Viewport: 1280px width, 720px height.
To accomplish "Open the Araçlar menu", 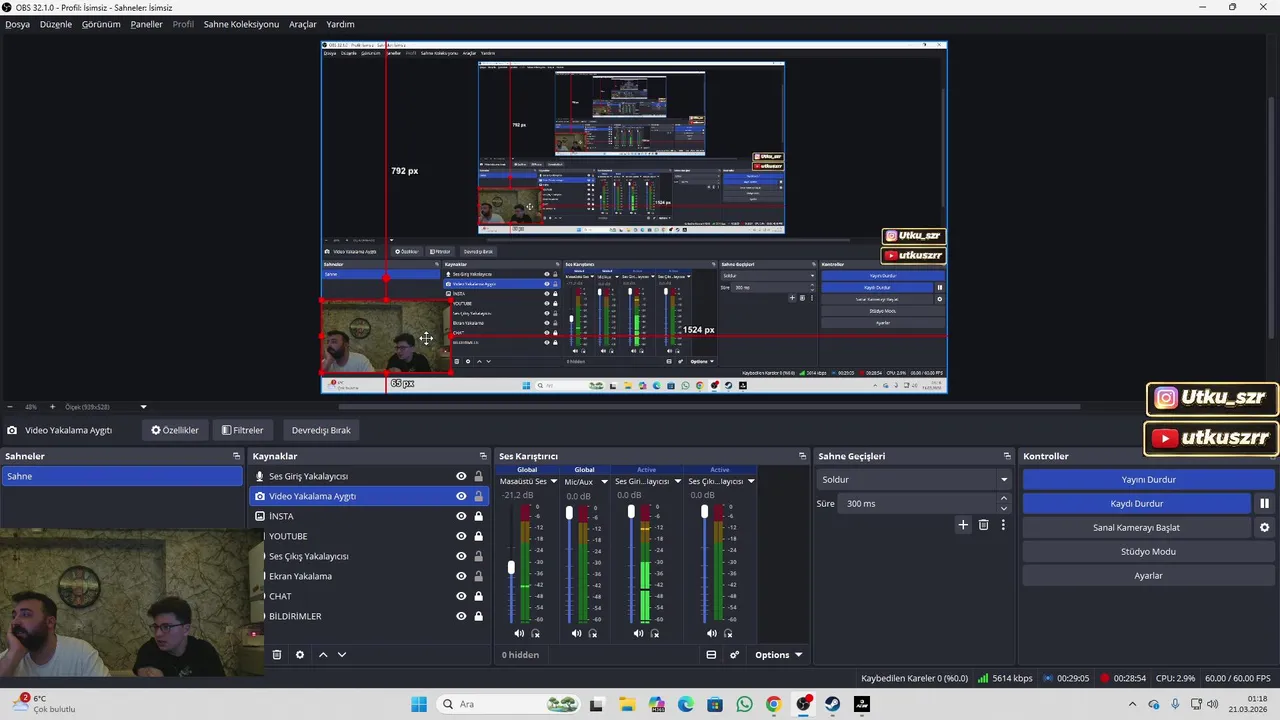I will (303, 24).
